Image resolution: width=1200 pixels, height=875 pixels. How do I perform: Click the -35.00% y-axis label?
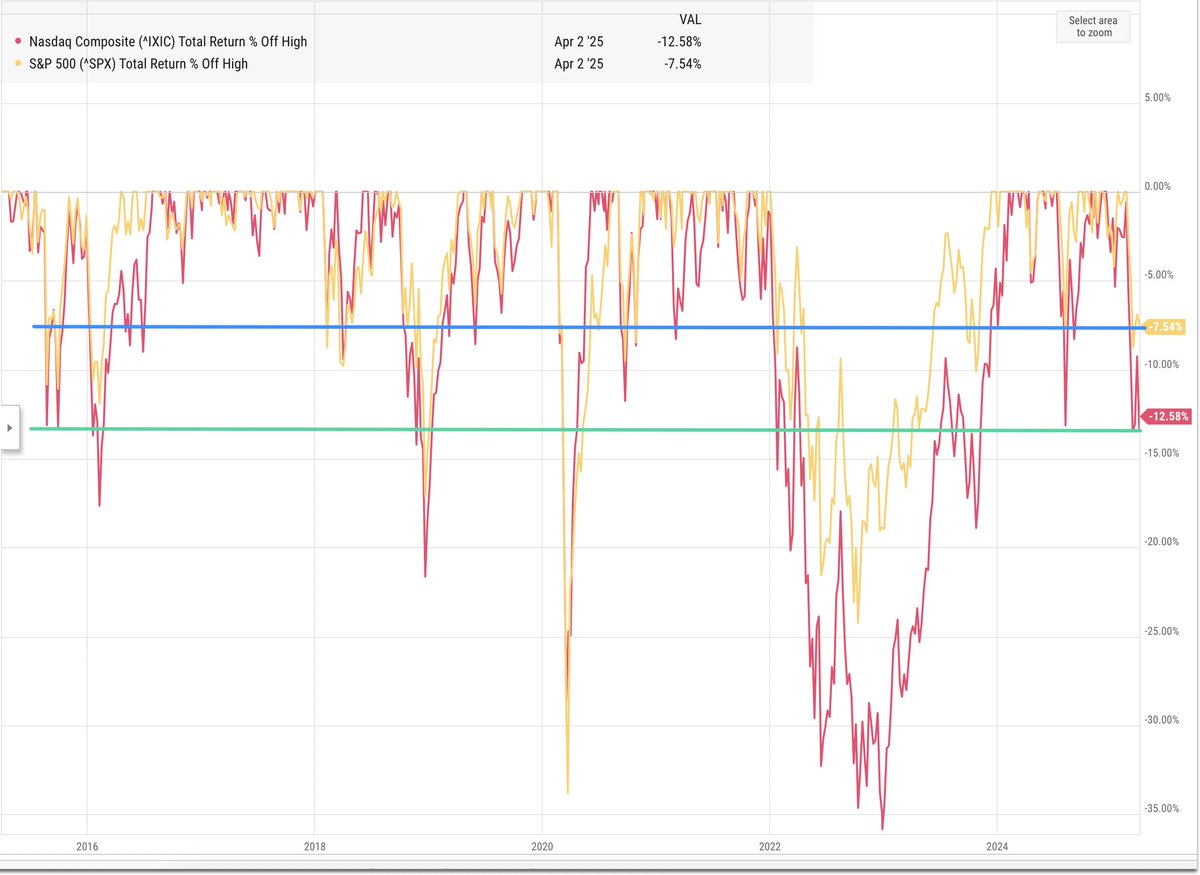pyautogui.click(x=1162, y=808)
